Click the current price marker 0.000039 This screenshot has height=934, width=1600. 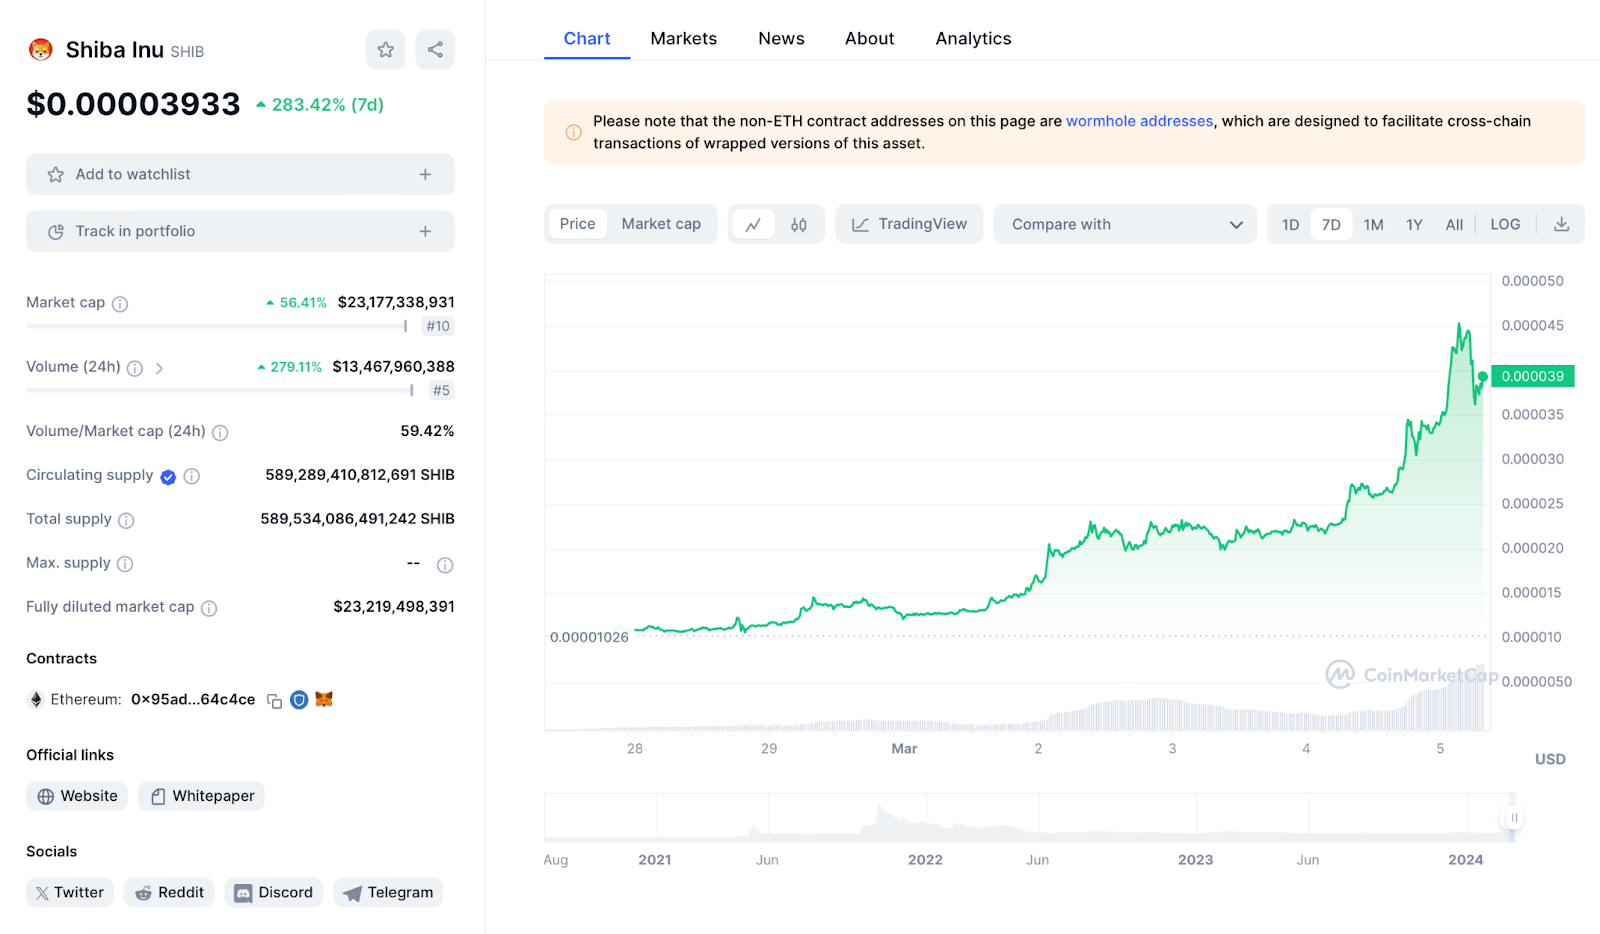1532,376
